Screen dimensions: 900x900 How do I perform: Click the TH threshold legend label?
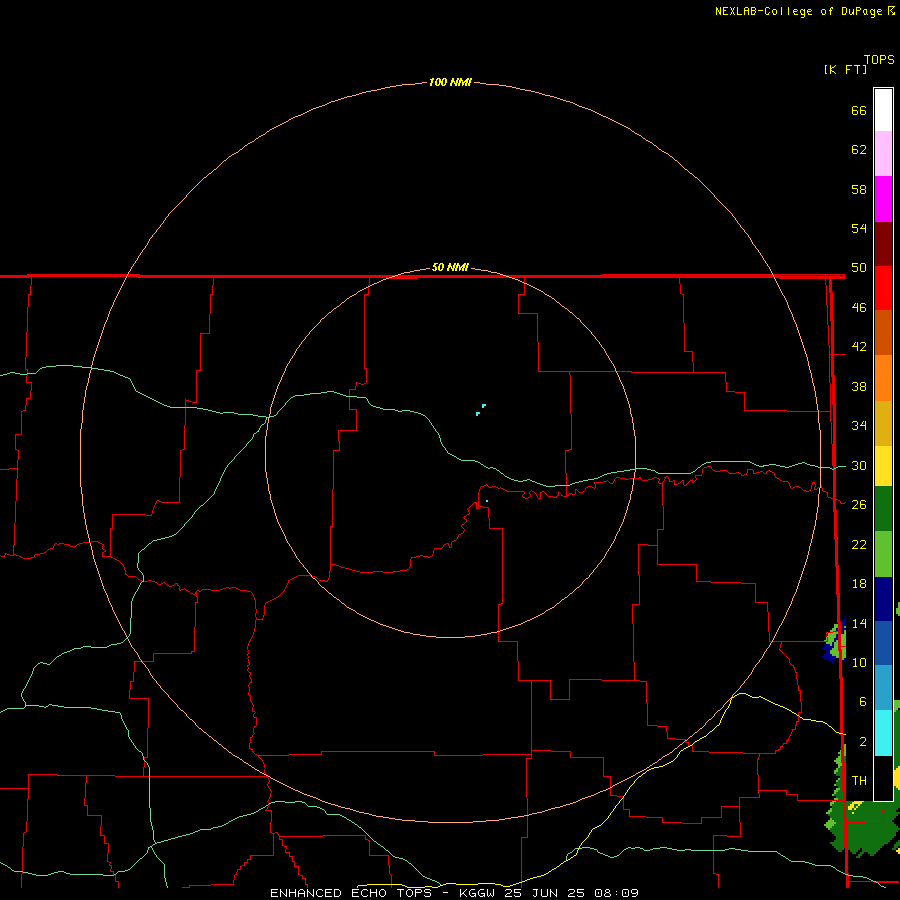pyautogui.click(x=859, y=781)
